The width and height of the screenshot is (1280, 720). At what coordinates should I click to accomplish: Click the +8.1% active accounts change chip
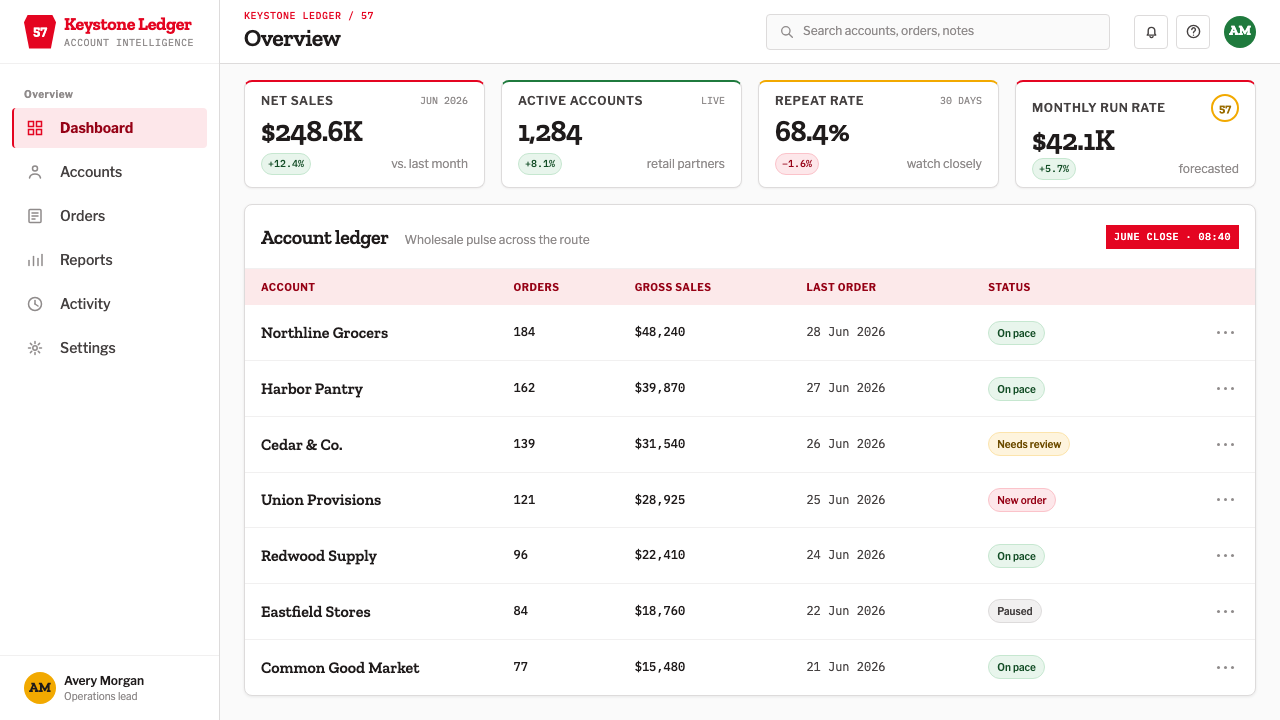tap(540, 164)
